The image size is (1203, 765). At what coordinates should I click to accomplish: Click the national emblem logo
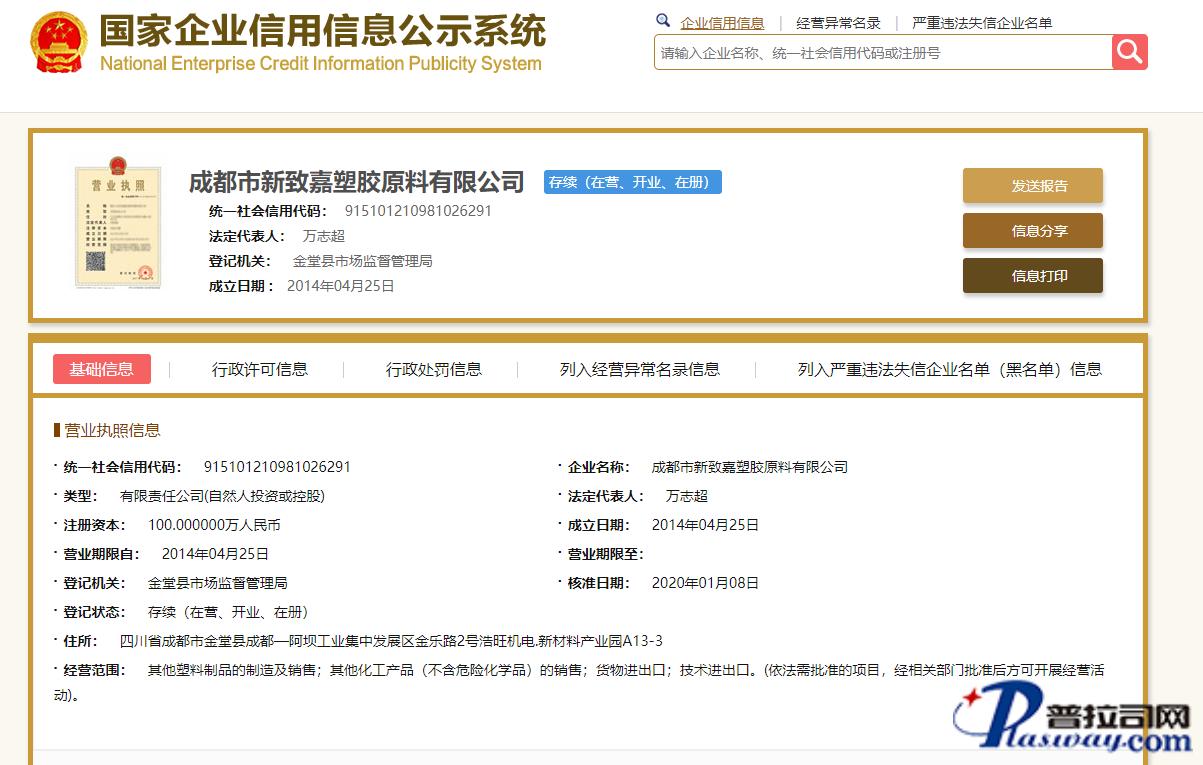pyautogui.click(x=59, y=43)
